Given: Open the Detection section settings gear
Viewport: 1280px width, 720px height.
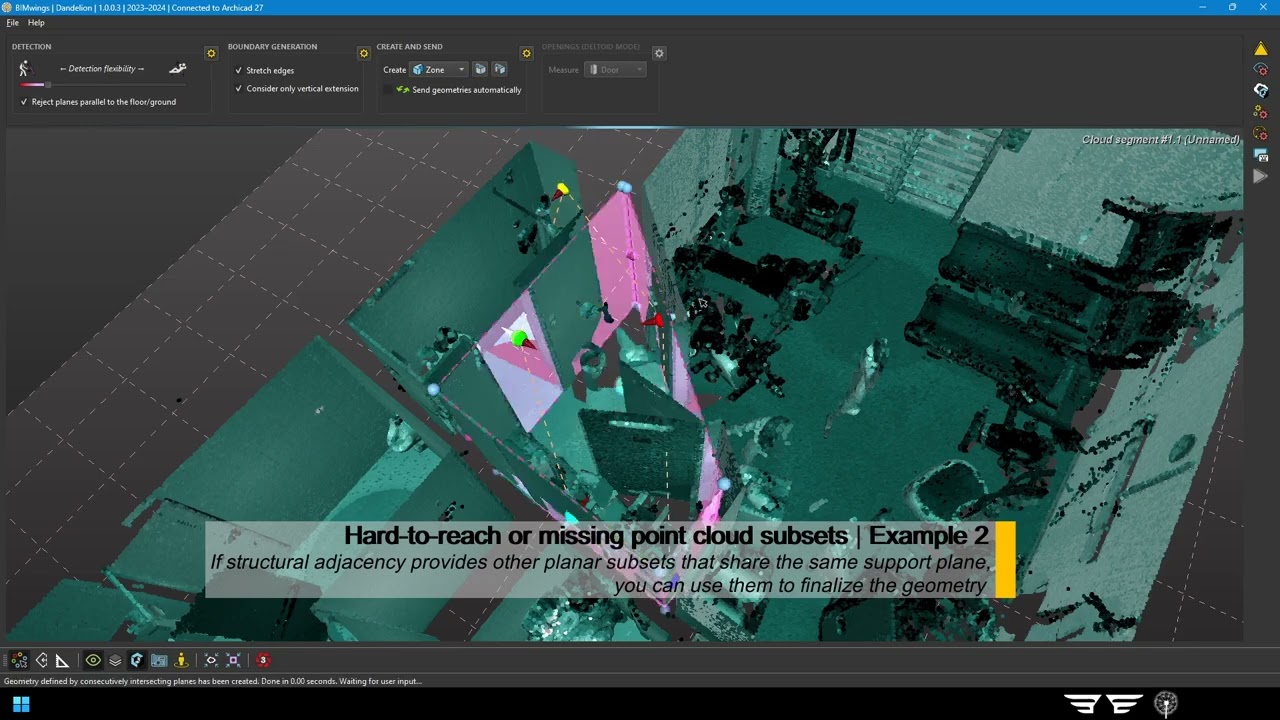Looking at the screenshot, I should (211, 53).
